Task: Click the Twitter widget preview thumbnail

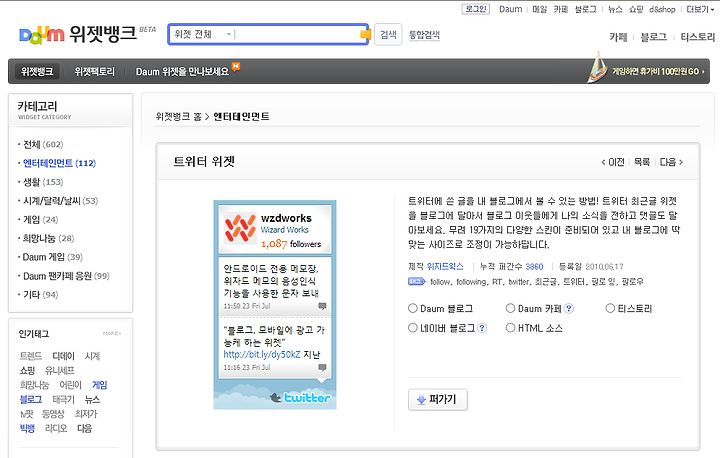Action: tap(275, 305)
